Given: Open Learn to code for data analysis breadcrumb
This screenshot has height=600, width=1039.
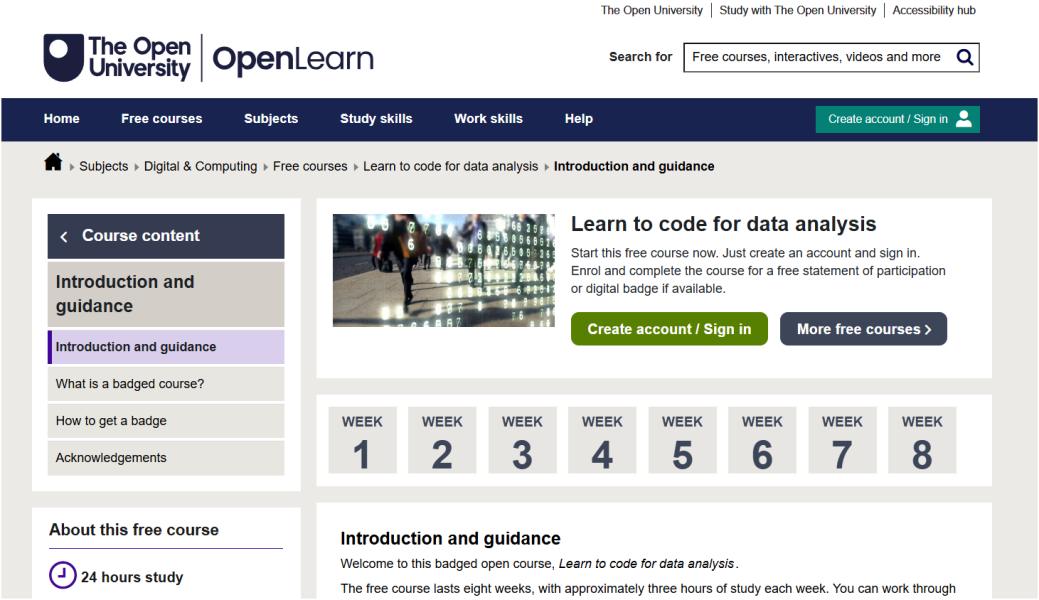Looking at the screenshot, I should 451,166.
